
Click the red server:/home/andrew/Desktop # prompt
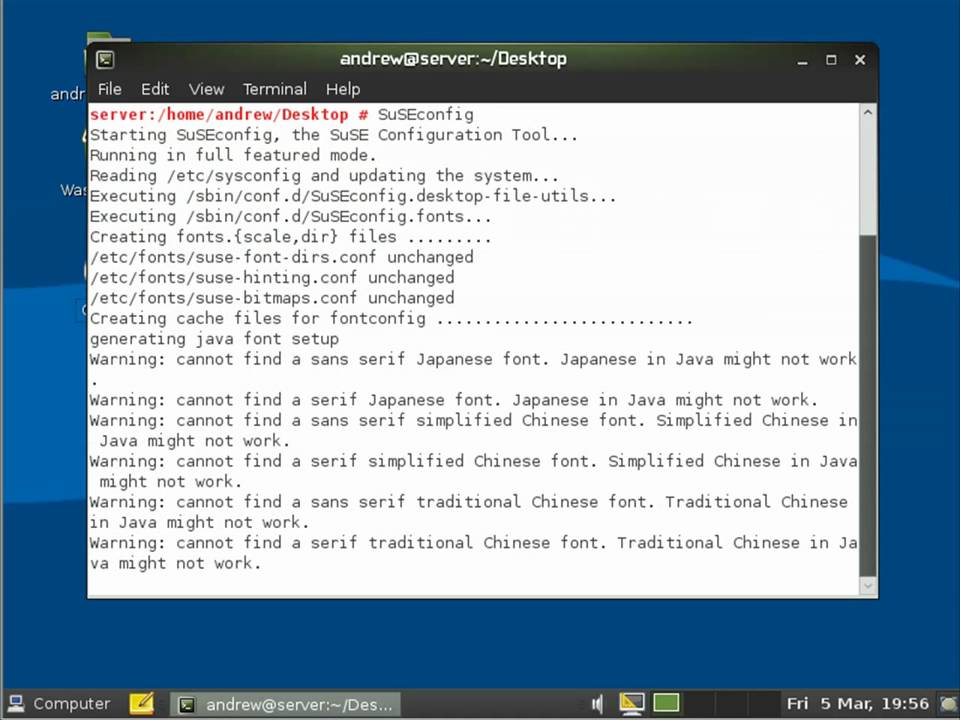(x=229, y=114)
